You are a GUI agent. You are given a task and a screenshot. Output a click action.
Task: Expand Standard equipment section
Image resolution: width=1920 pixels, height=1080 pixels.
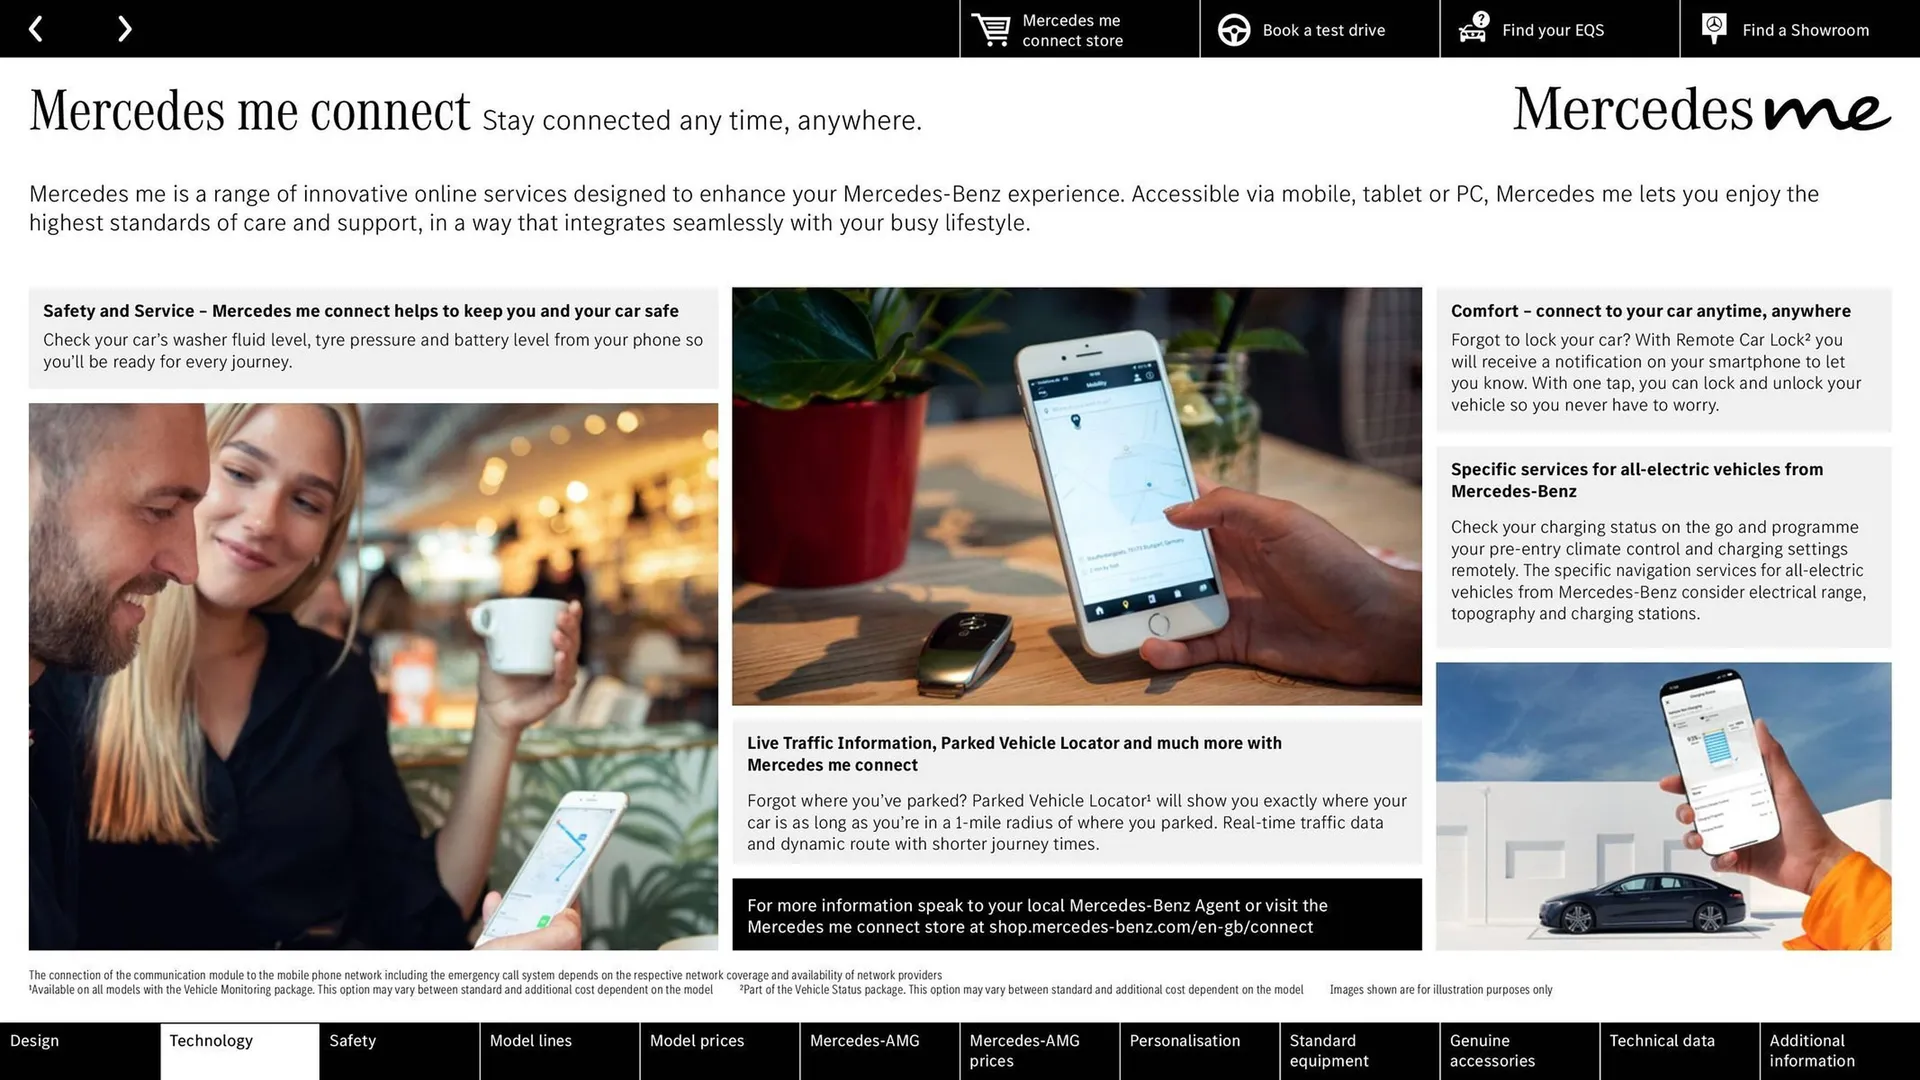coord(1356,1051)
